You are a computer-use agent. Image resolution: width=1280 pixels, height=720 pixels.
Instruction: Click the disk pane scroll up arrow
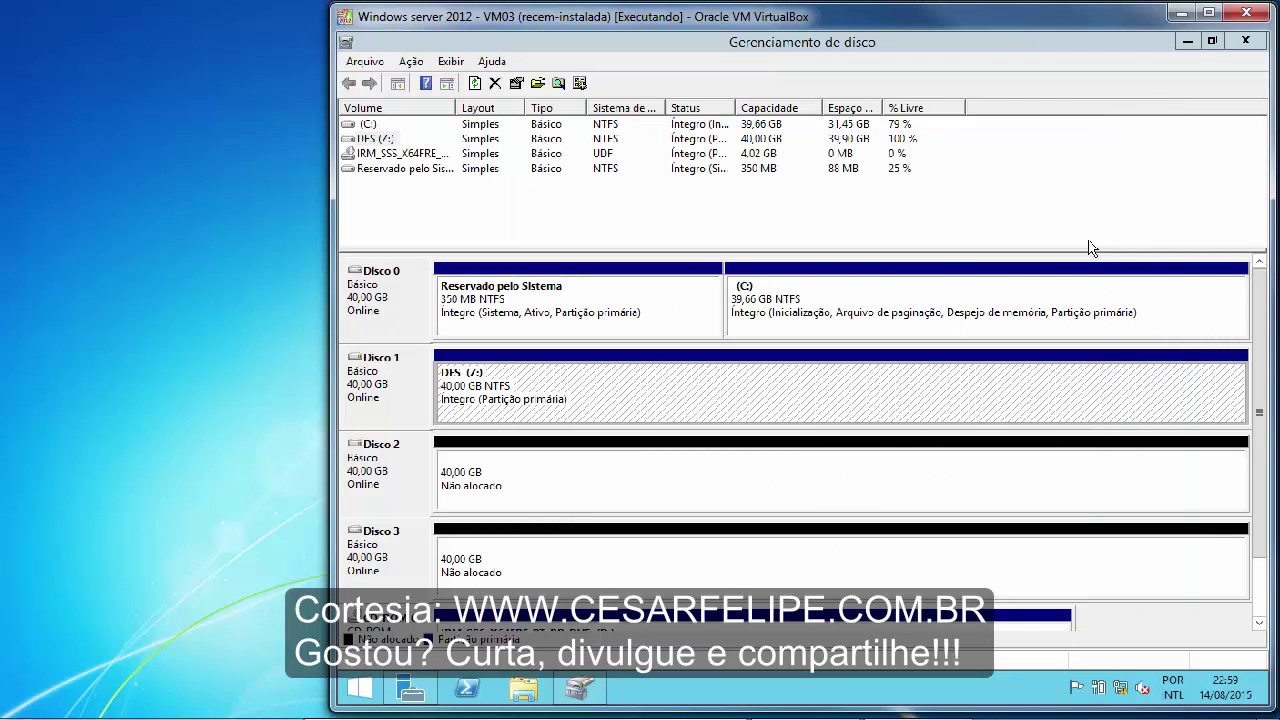(x=1259, y=262)
